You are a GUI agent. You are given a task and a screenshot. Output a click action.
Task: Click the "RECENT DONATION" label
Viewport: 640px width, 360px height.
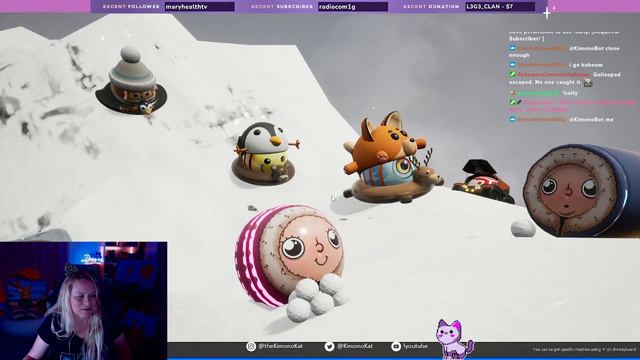pyautogui.click(x=431, y=7)
